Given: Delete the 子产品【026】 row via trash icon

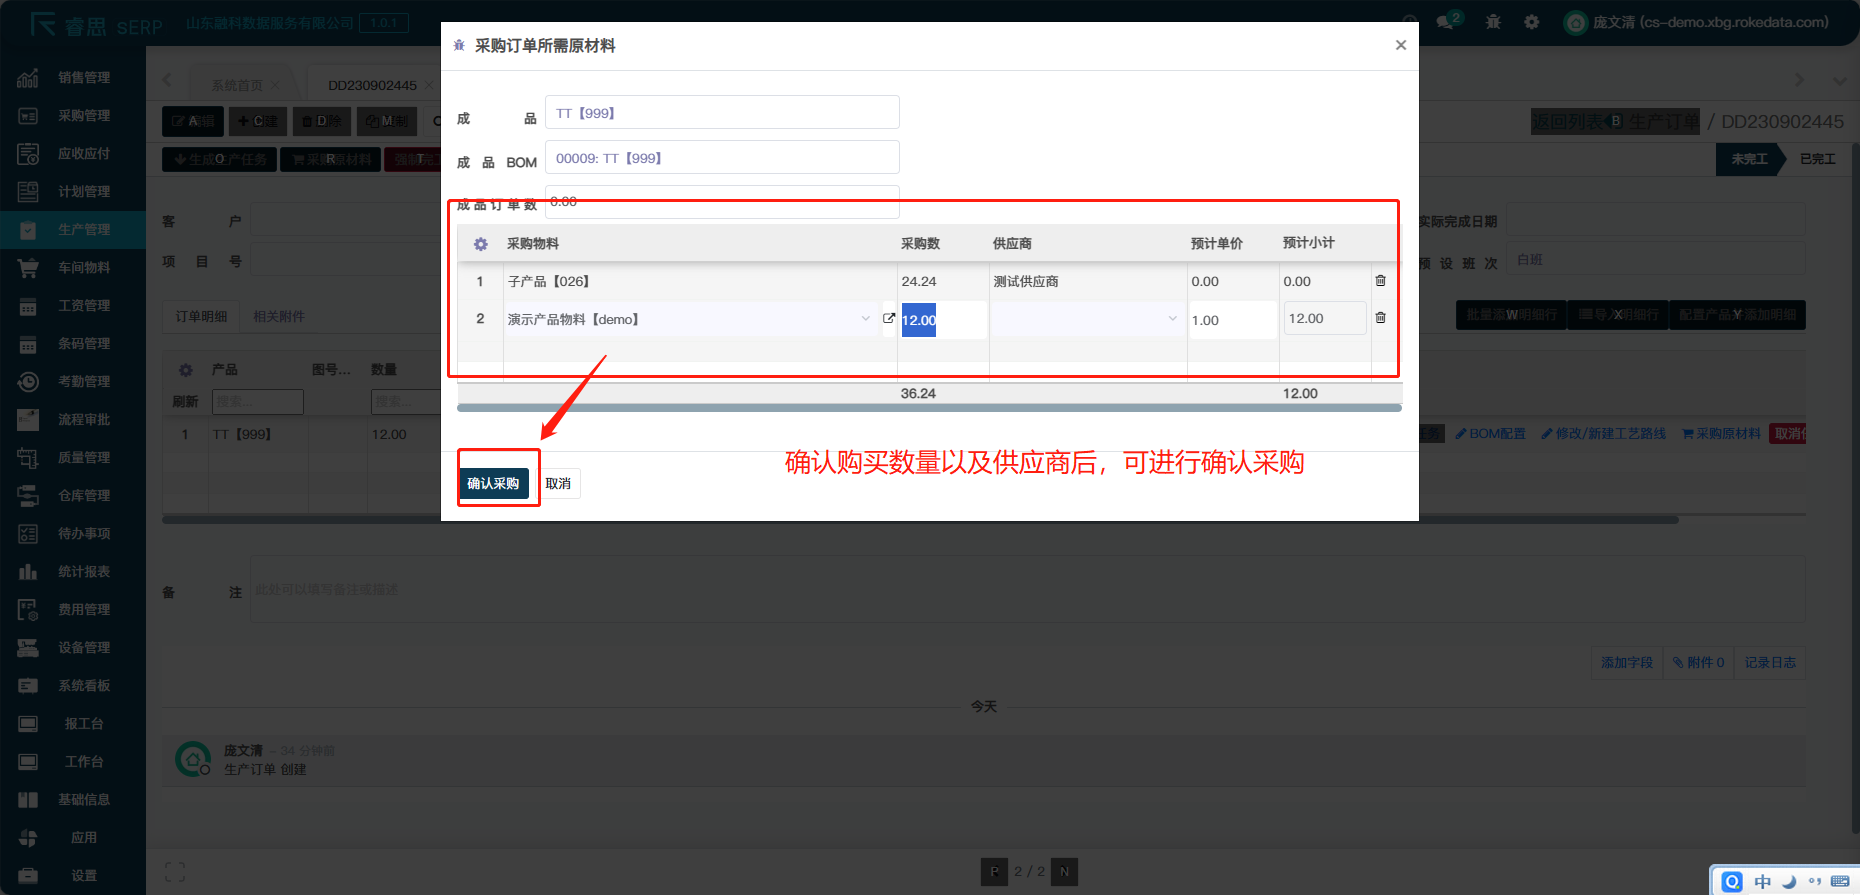Looking at the screenshot, I should click(x=1380, y=281).
